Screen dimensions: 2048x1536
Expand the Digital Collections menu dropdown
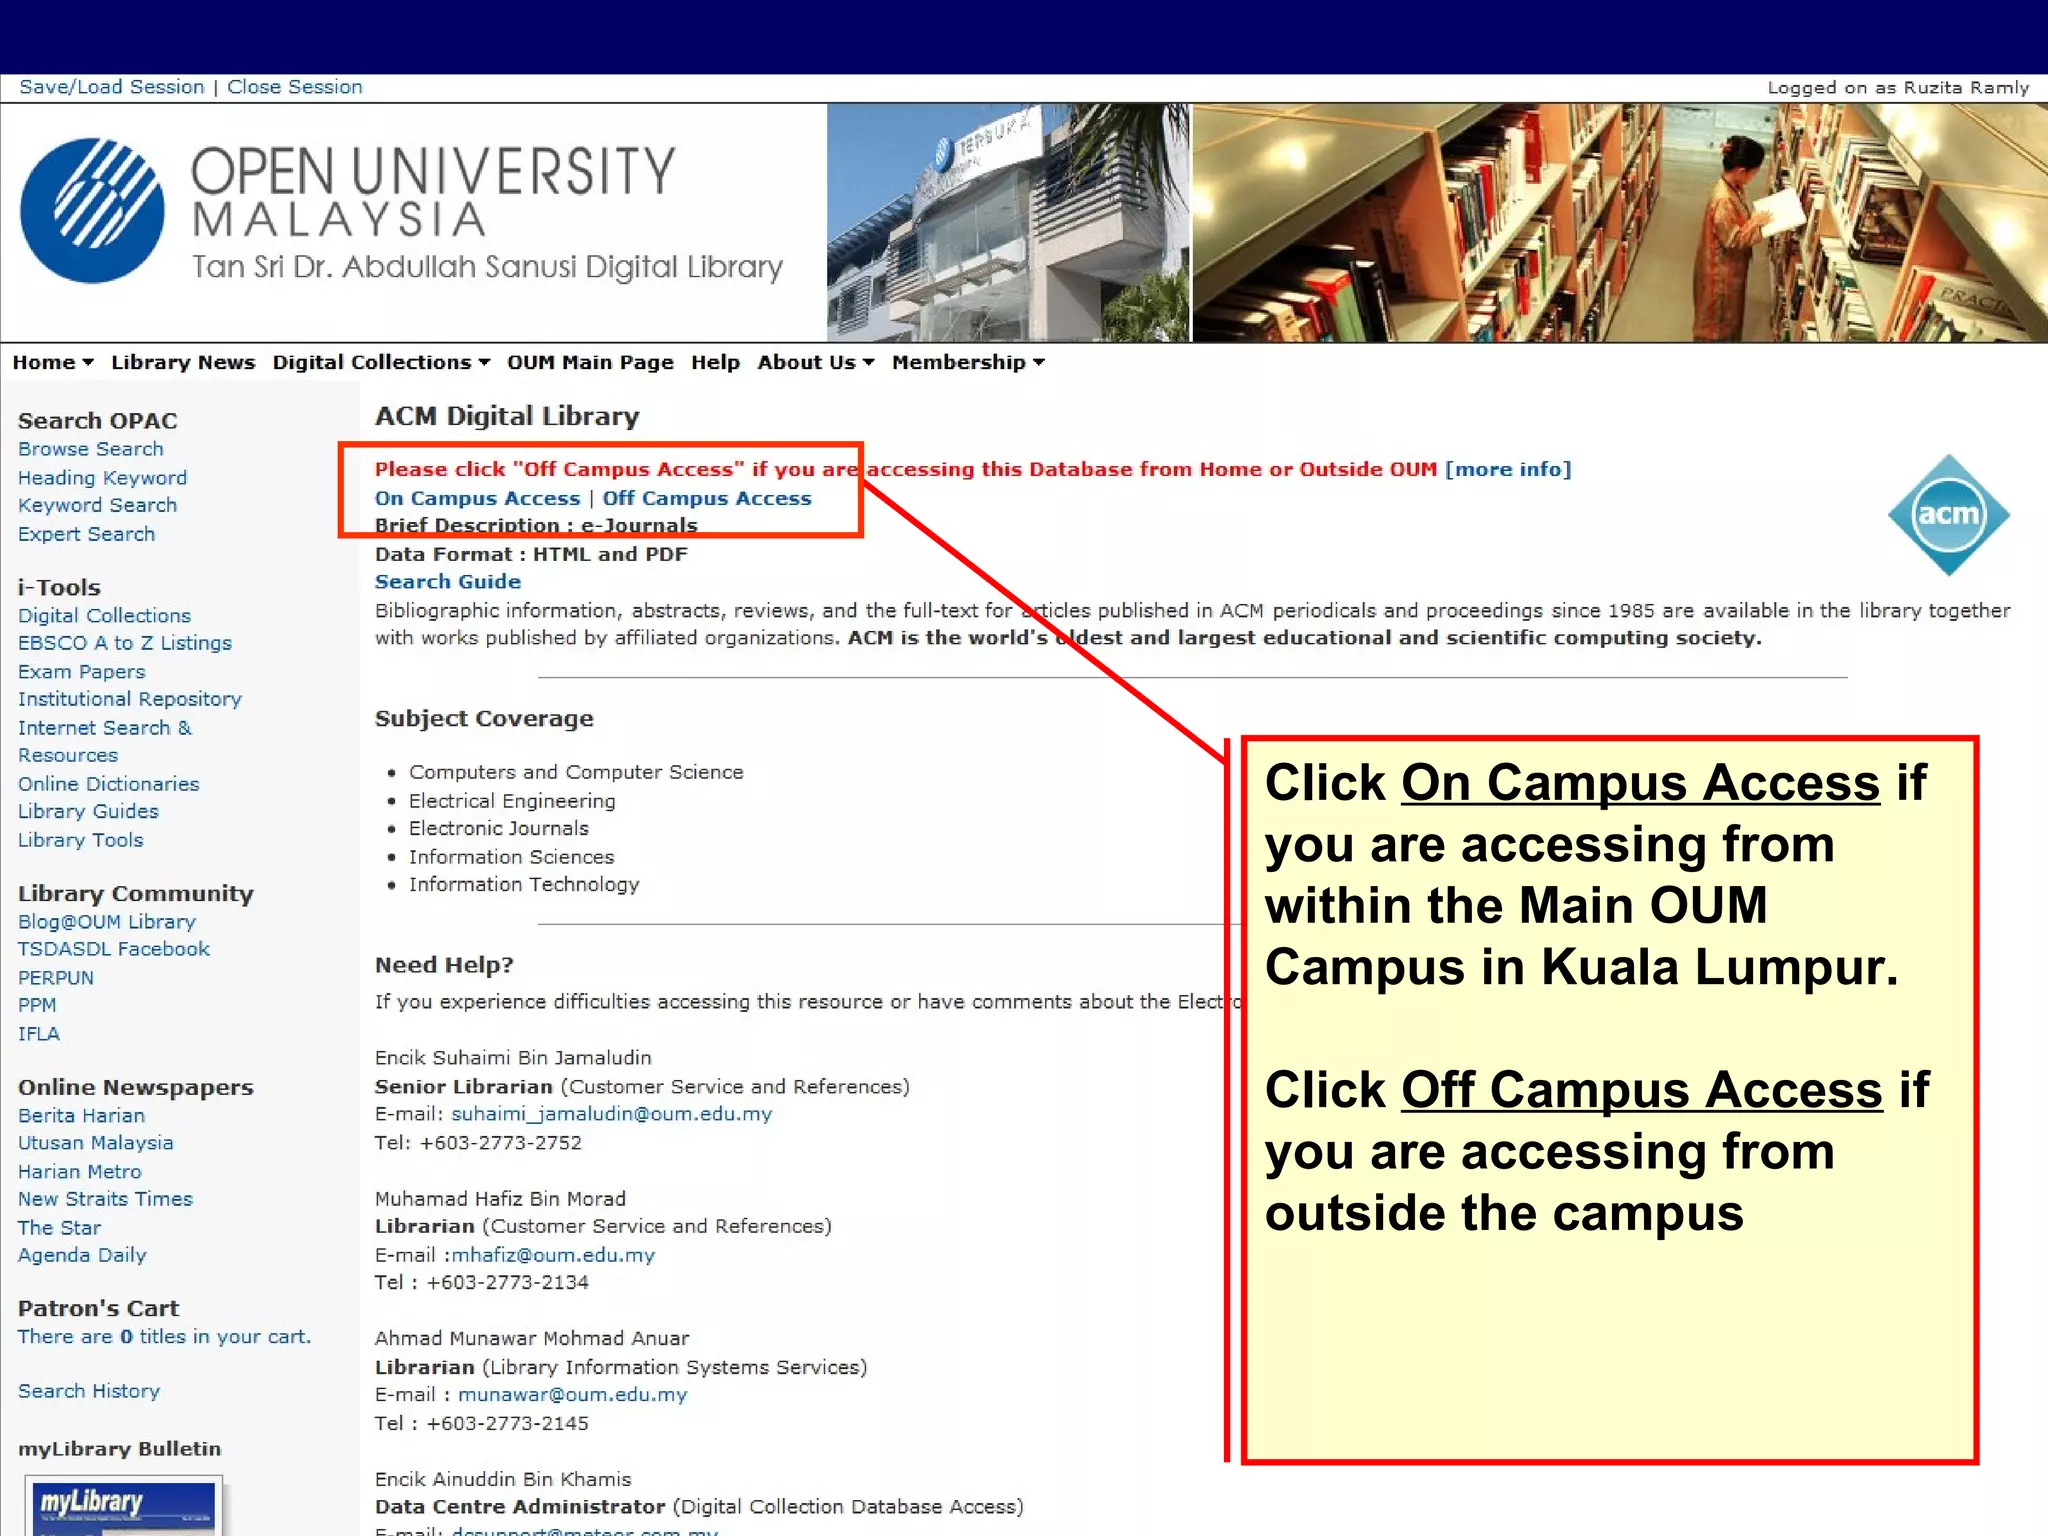click(381, 362)
